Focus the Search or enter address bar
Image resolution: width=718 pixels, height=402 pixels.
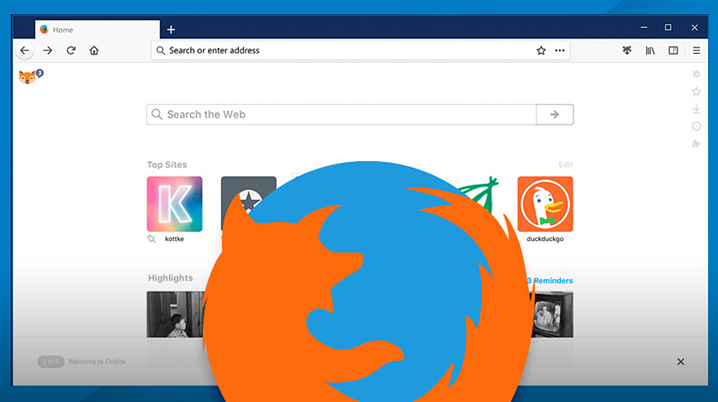(360, 50)
